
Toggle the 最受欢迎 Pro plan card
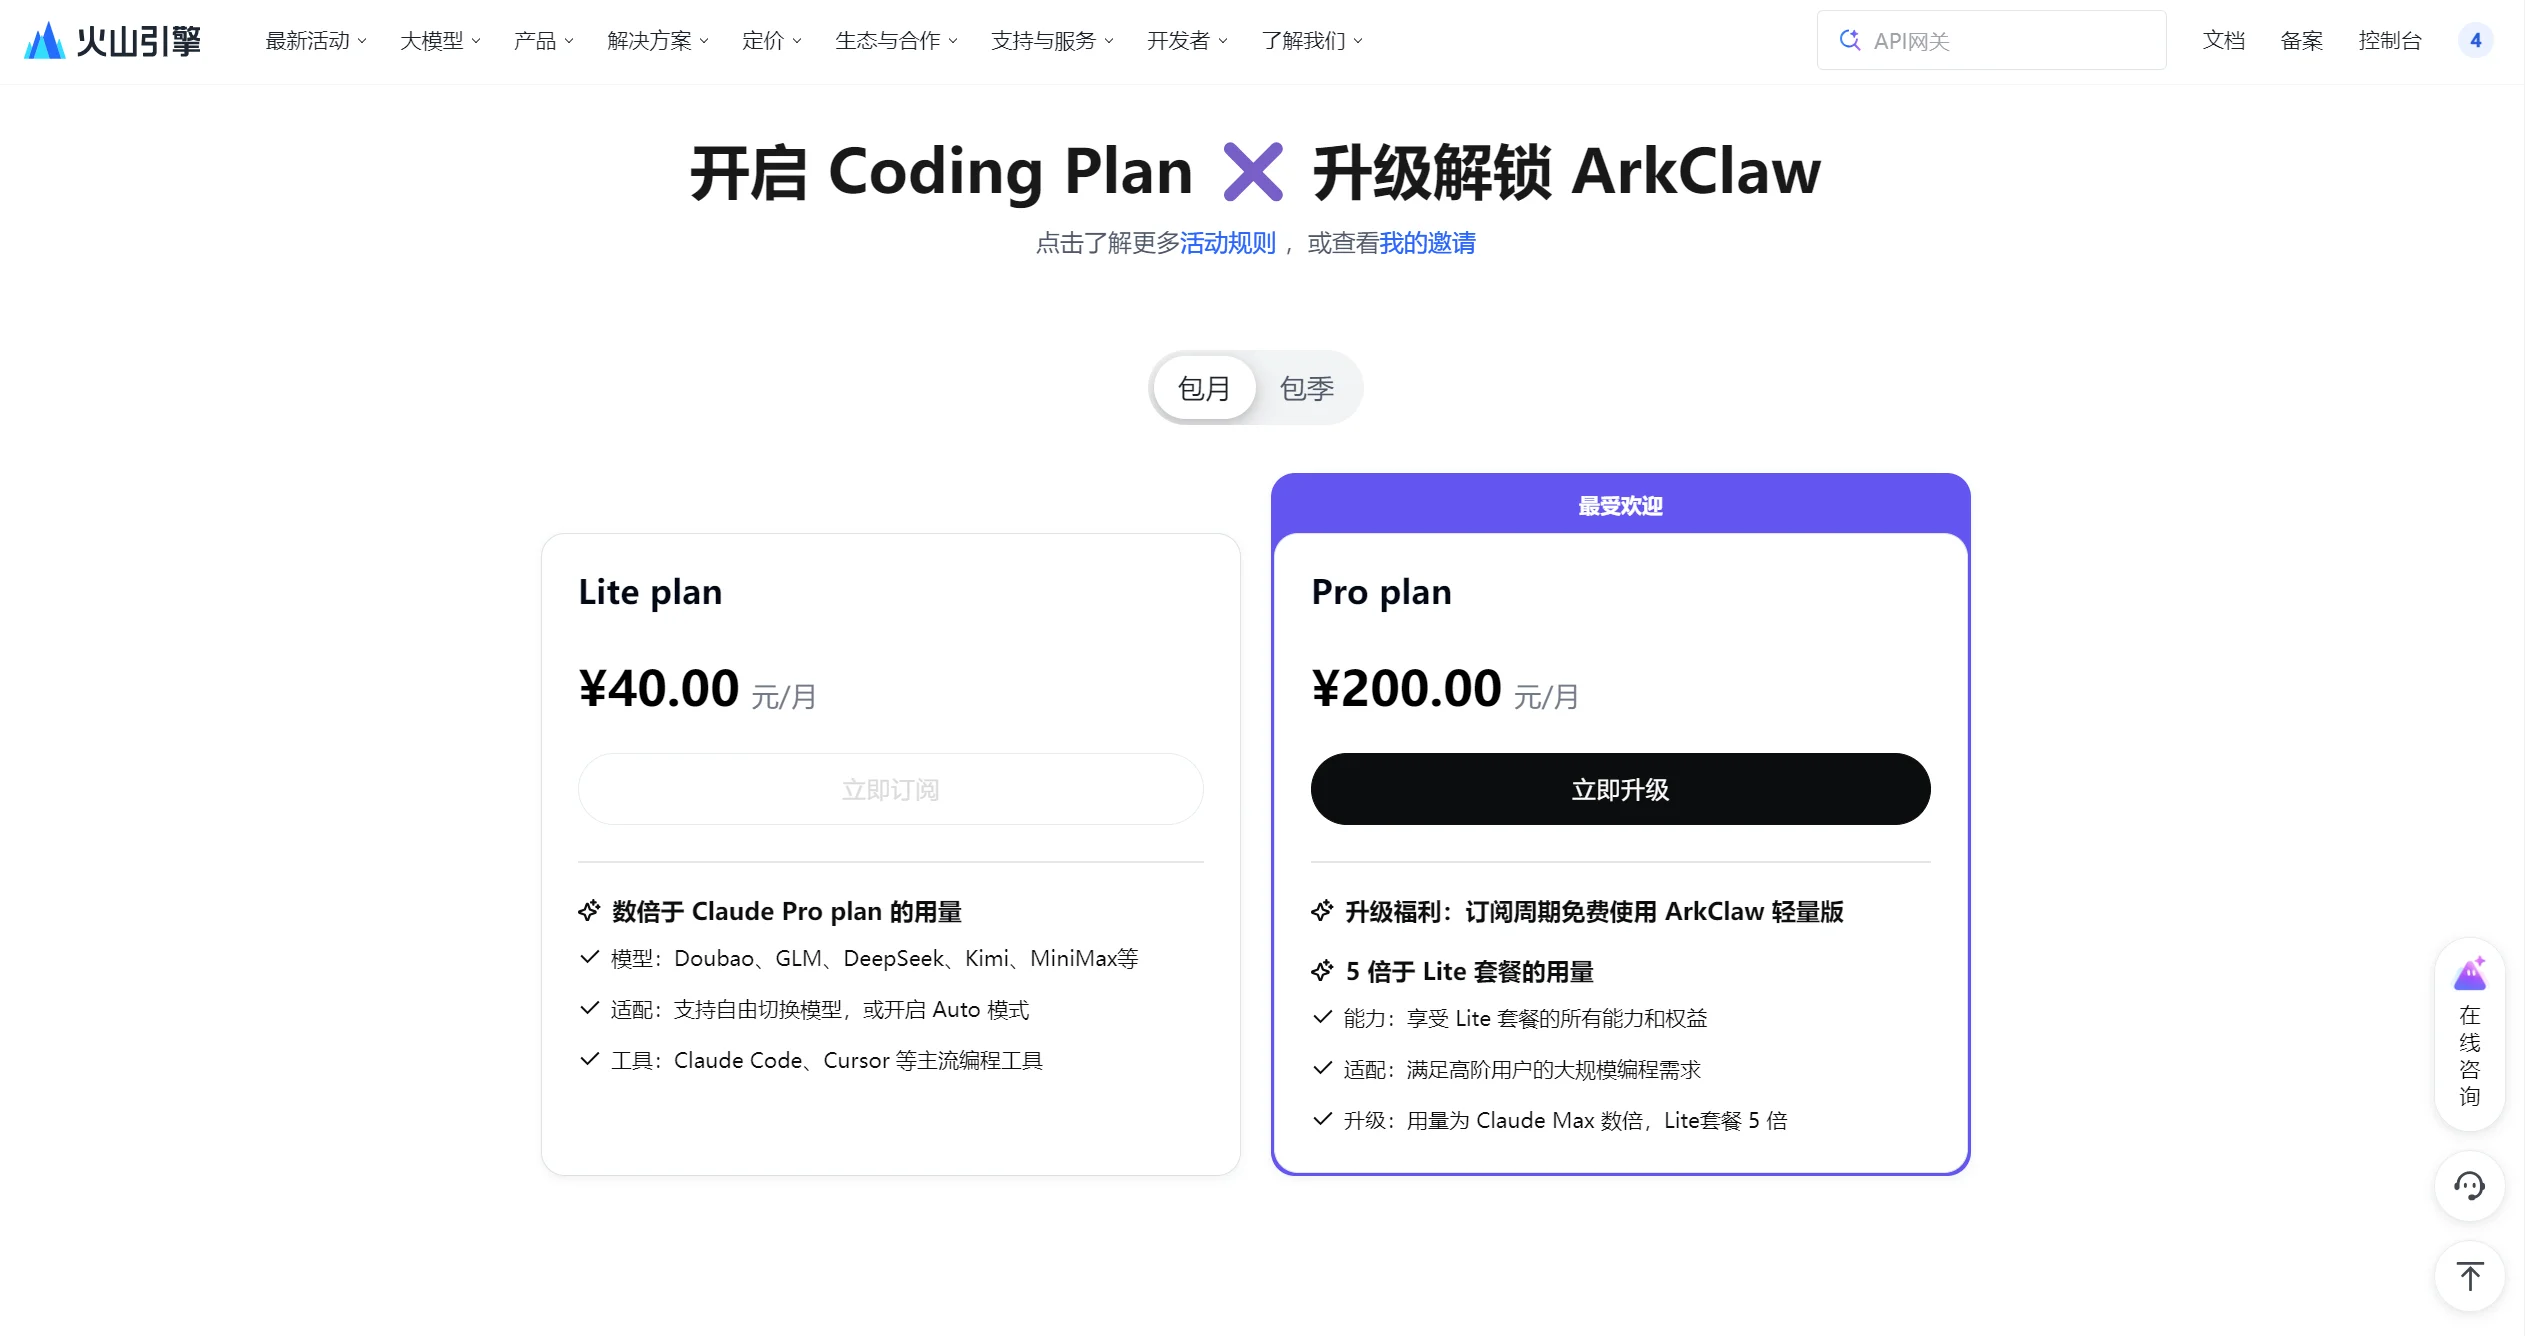tap(1619, 506)
